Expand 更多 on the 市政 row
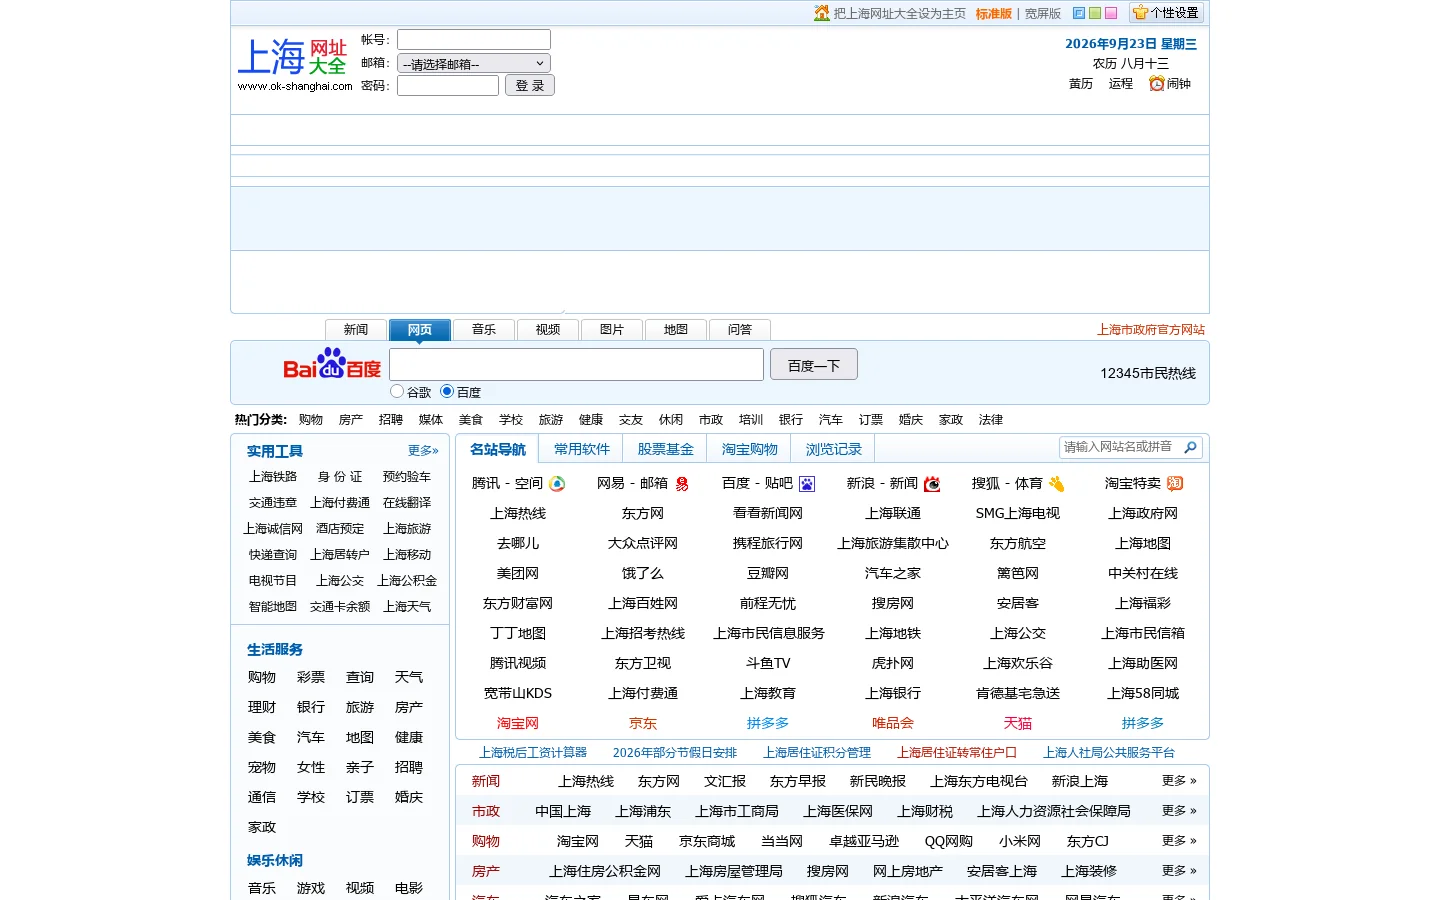Image resolution: width=1440 pixels, height=900 pixels. point(1179,811)
